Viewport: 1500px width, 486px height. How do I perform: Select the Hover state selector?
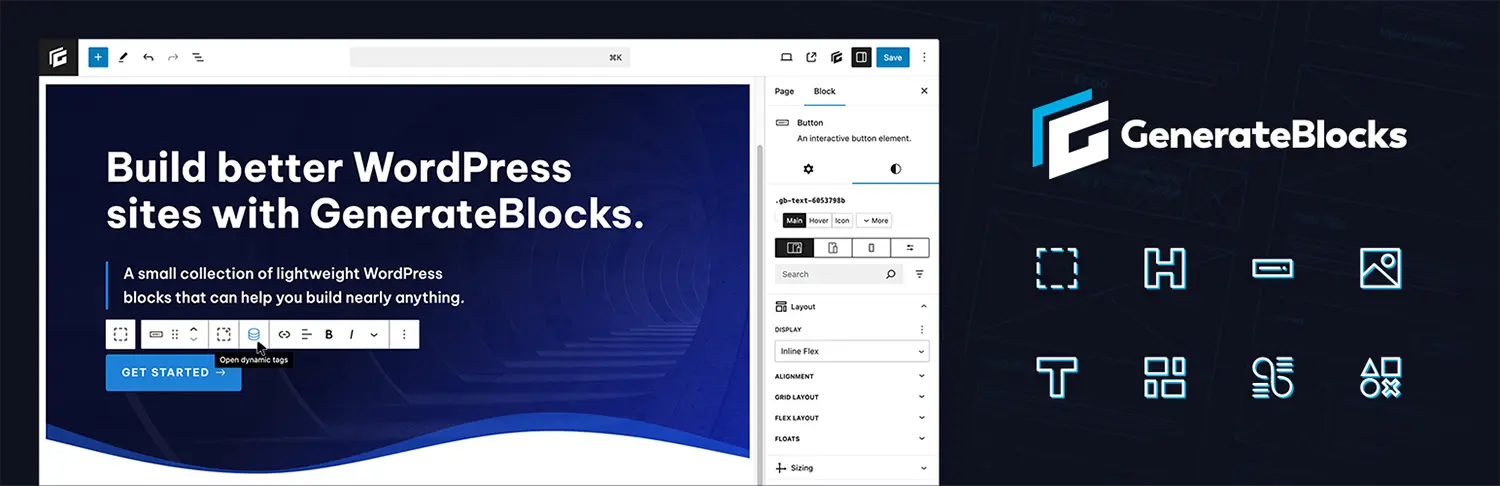(x=819, y=220)
